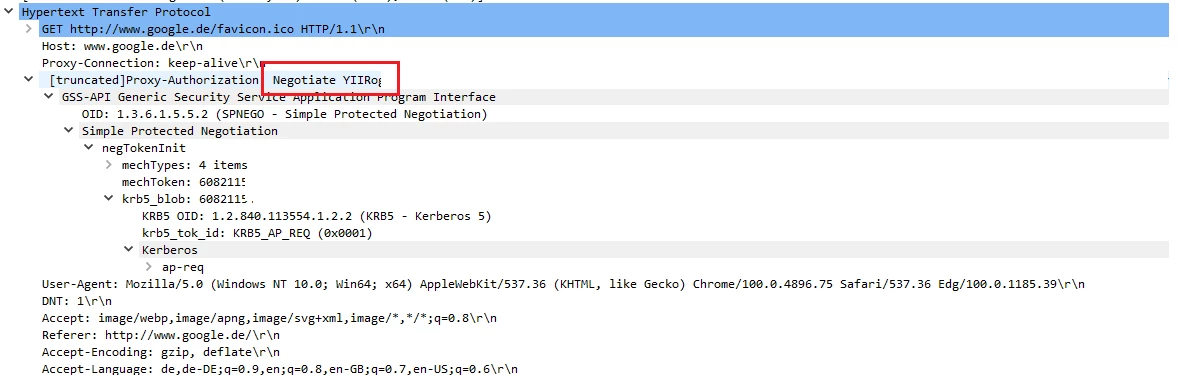Select the Proxy-Authorization Negotiate row

click(216, 80)
